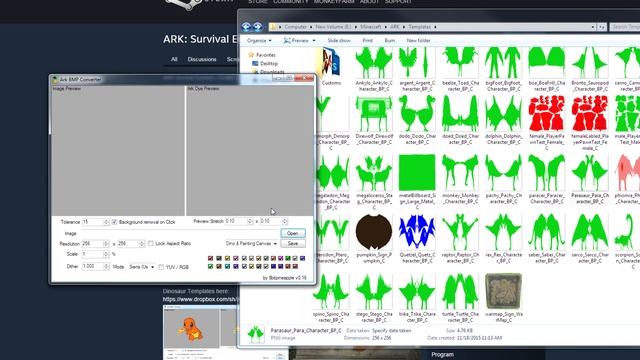640x360 pixels.
Task: Select the blue Quetzal_Quetz_Character template
Action: click(x=417, y=238)
